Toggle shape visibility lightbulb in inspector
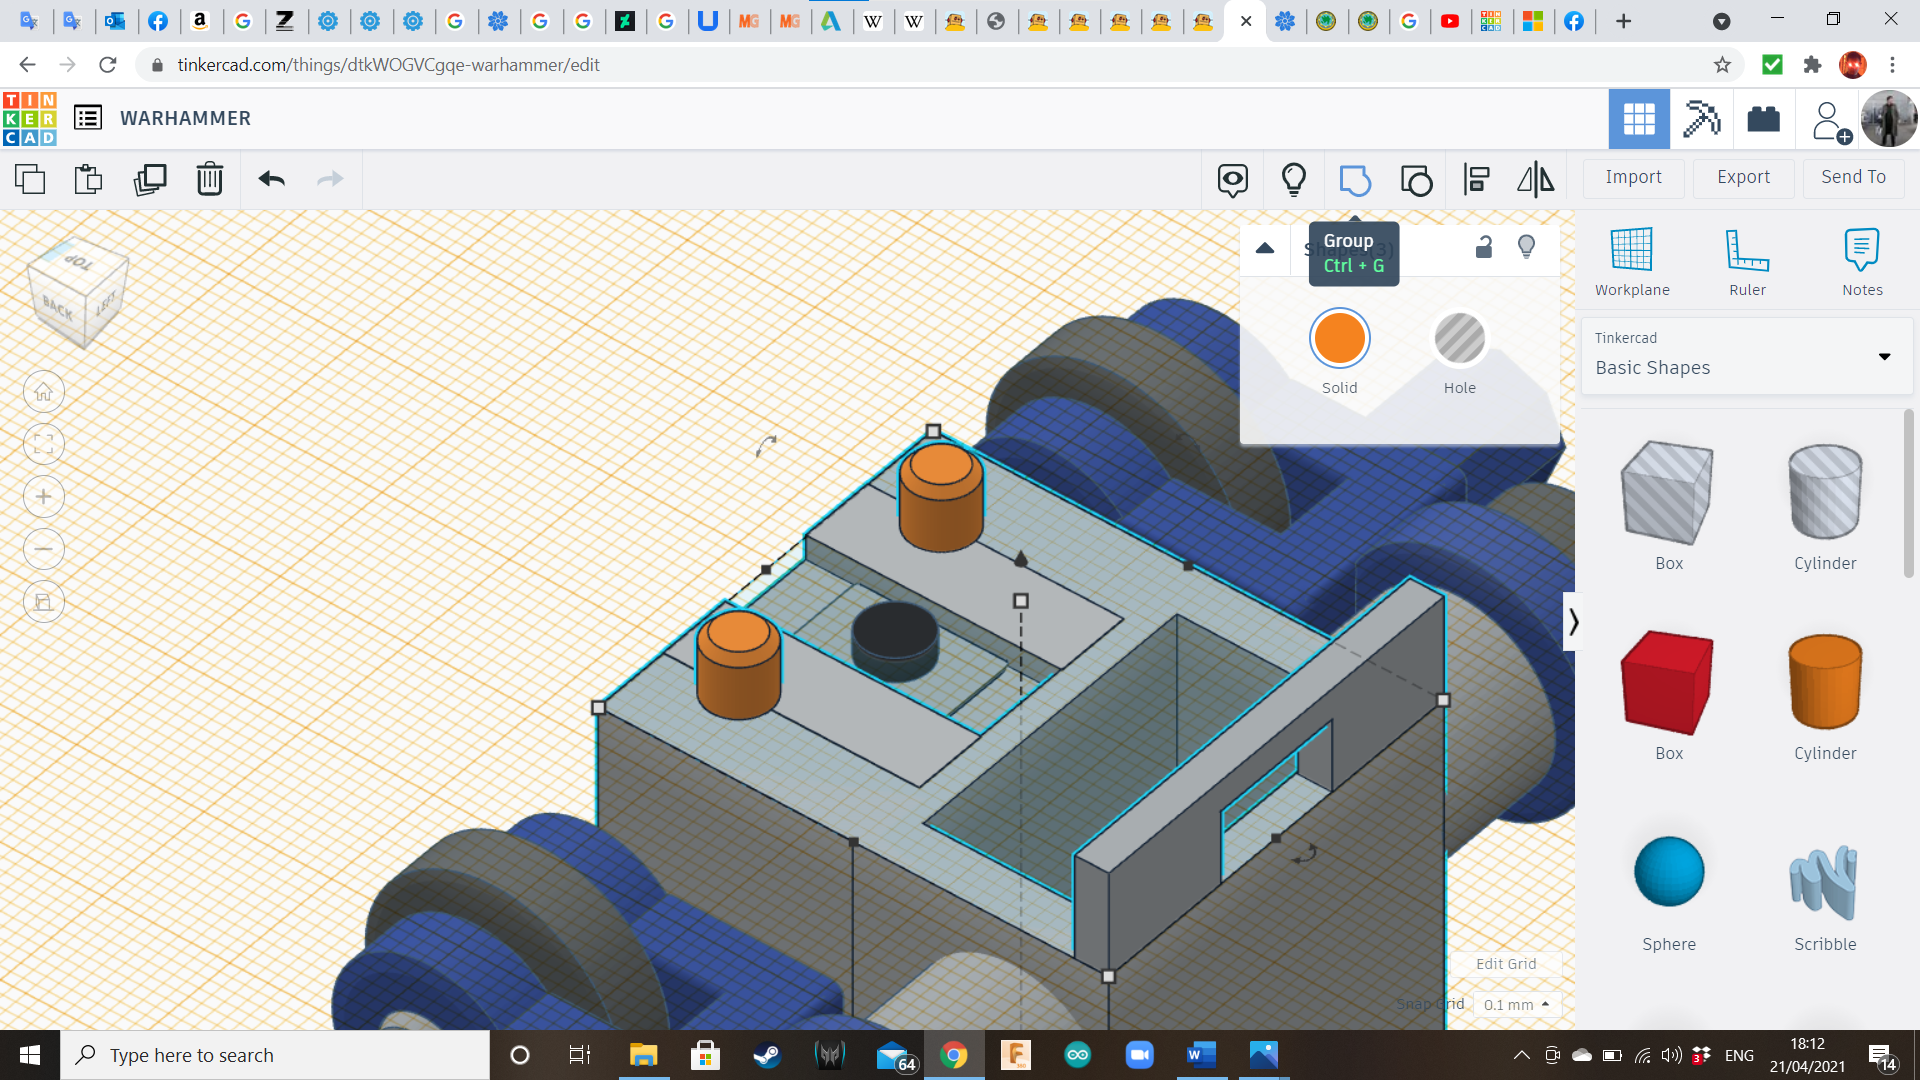This screenshot has width=1920, height=1080. click(x=1526, y=247)
